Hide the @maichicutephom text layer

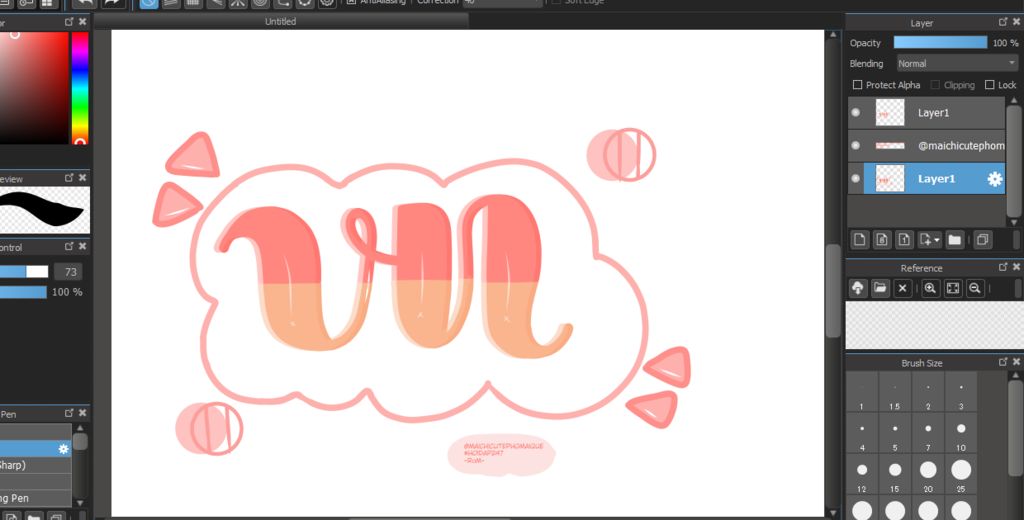856,145
